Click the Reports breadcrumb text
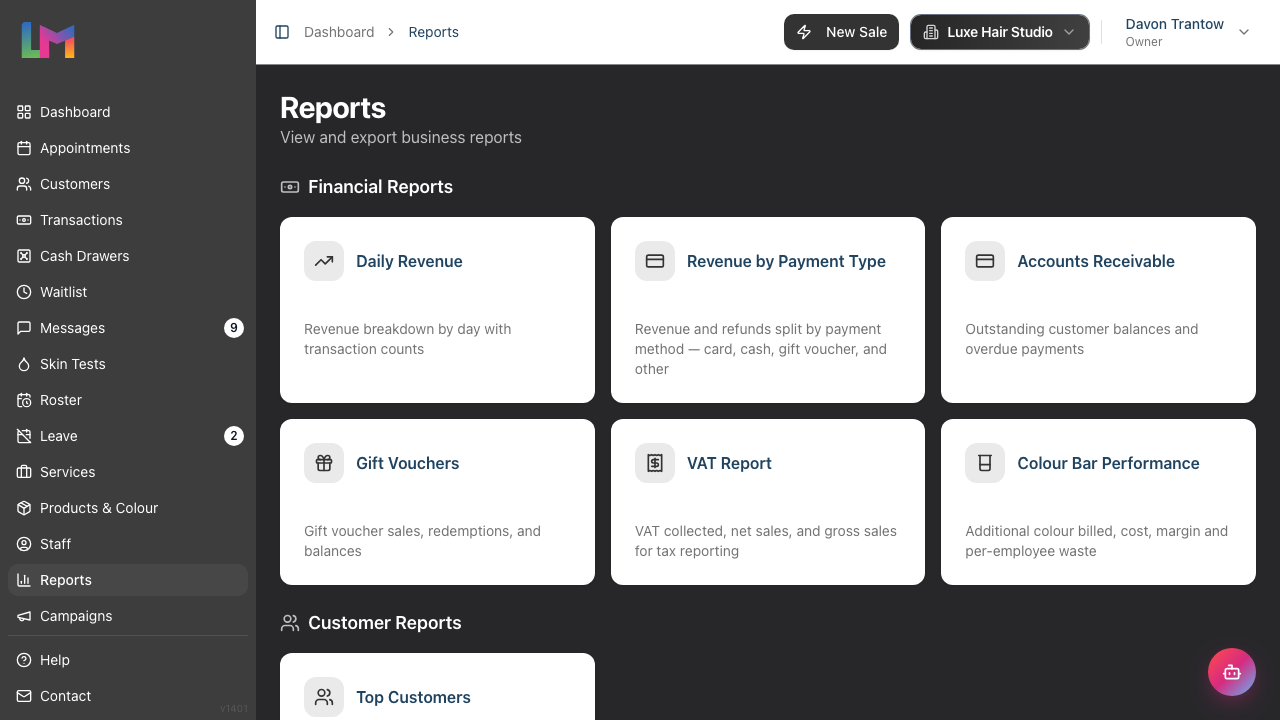1280x720 pixels. (x=434, y=32)
